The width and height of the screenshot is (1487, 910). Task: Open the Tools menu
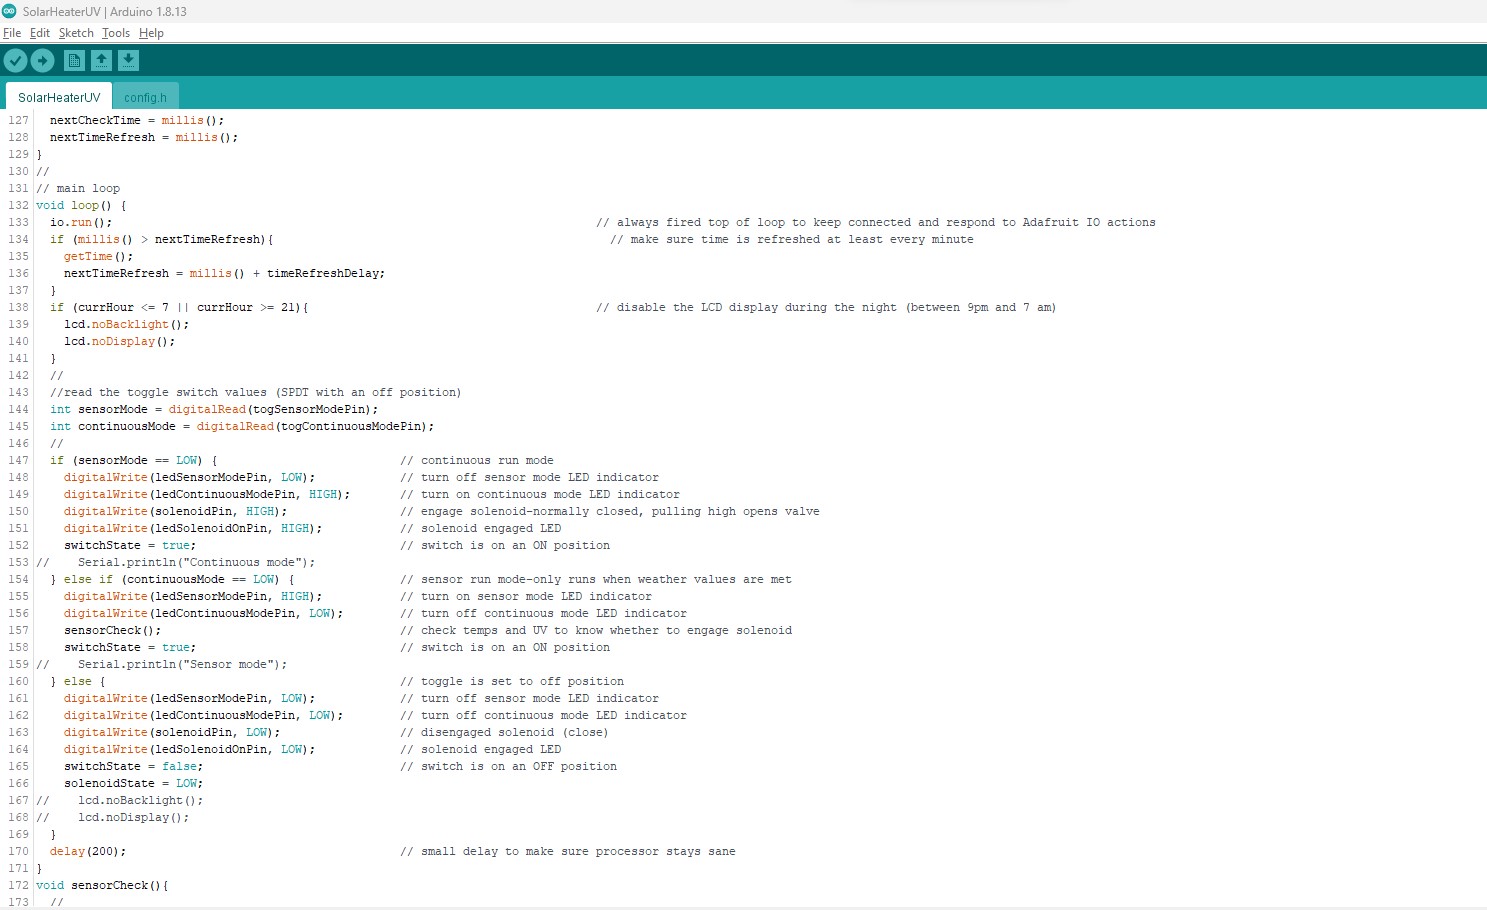coord(116,33)
